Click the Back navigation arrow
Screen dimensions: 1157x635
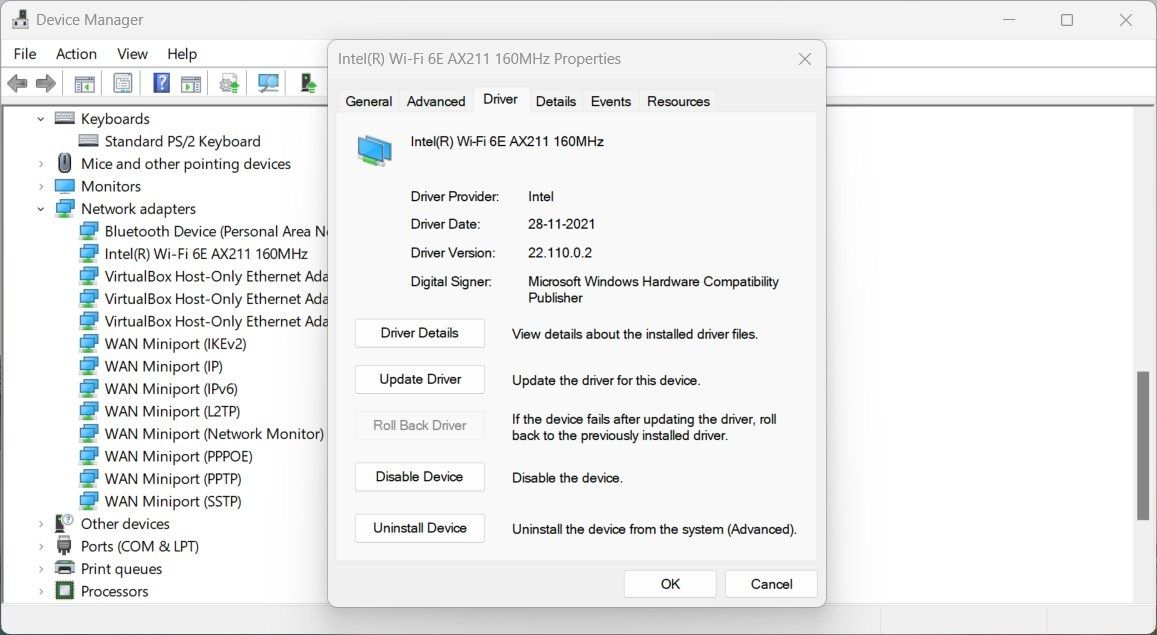[x=16, y=83]
